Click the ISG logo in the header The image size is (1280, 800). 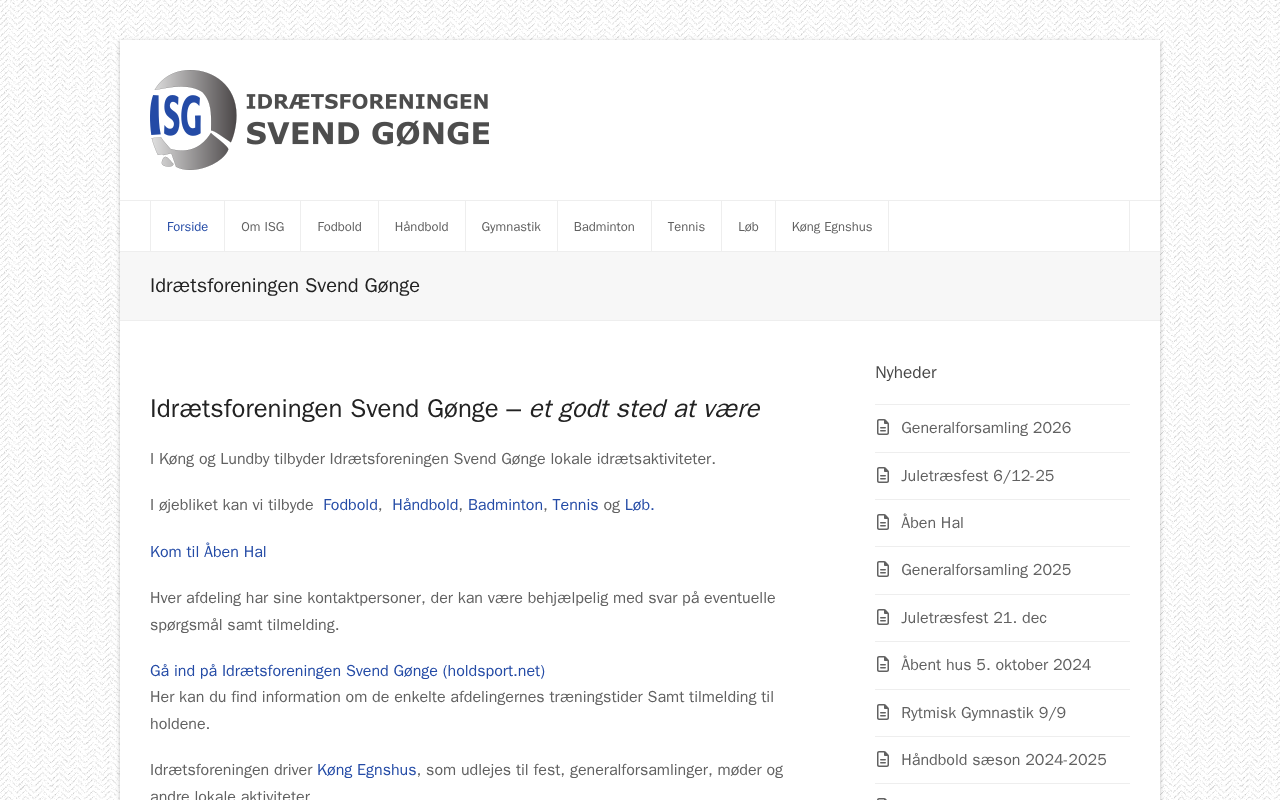tap(320, 120)
